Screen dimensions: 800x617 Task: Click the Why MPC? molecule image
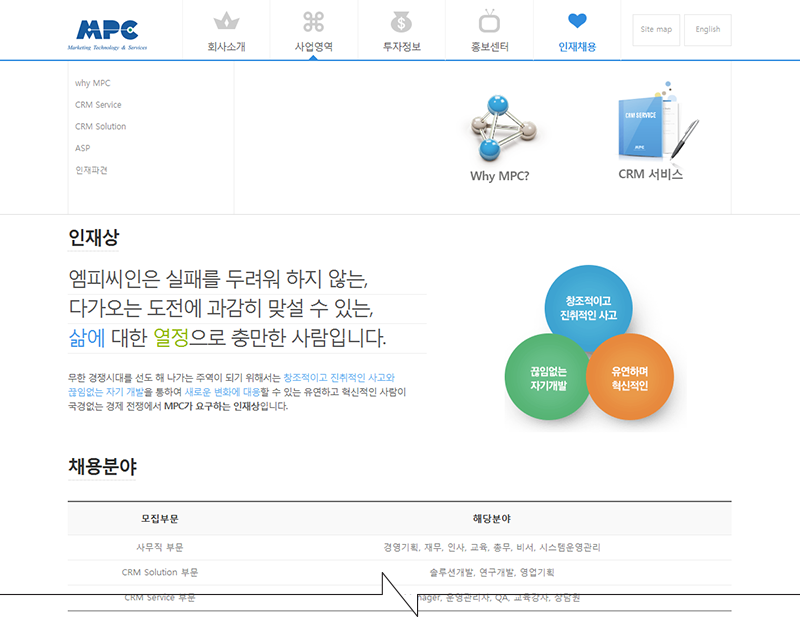pyautogui.click(x=503, y=127)
